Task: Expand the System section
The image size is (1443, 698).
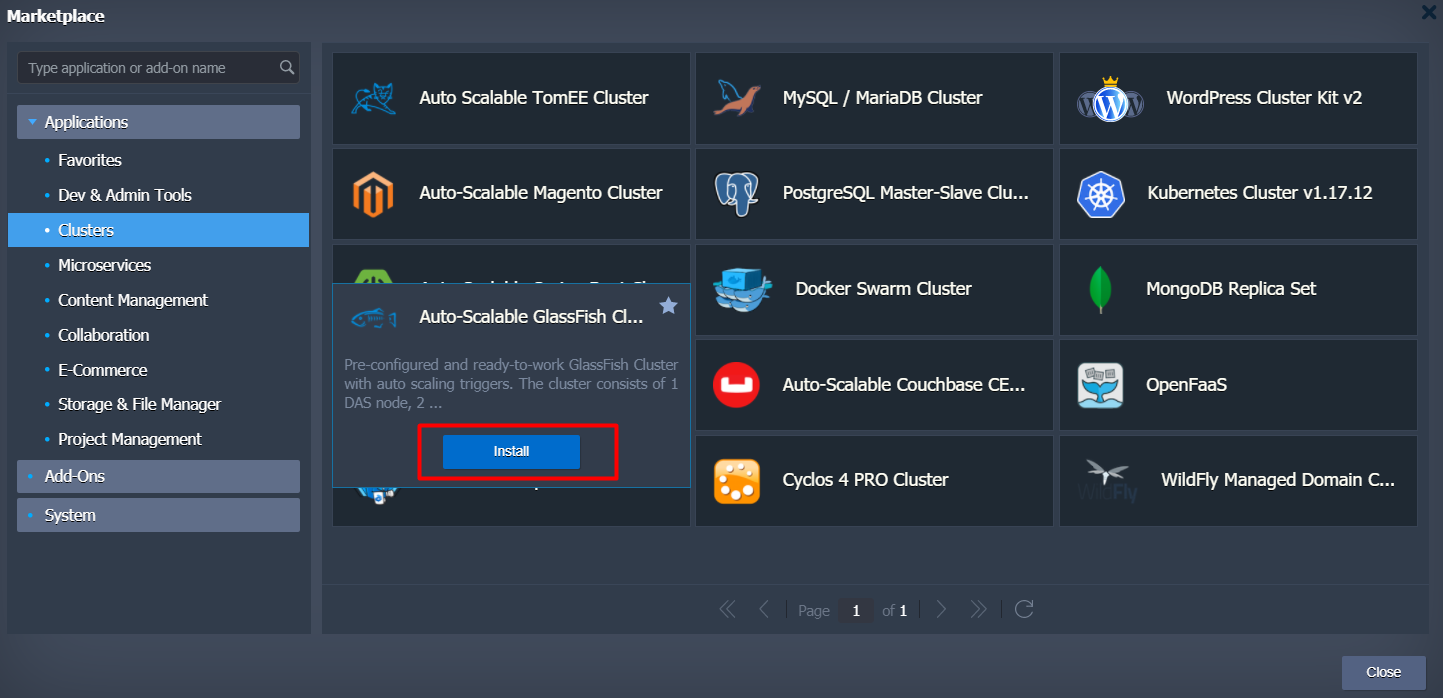Action: point(158,515)
